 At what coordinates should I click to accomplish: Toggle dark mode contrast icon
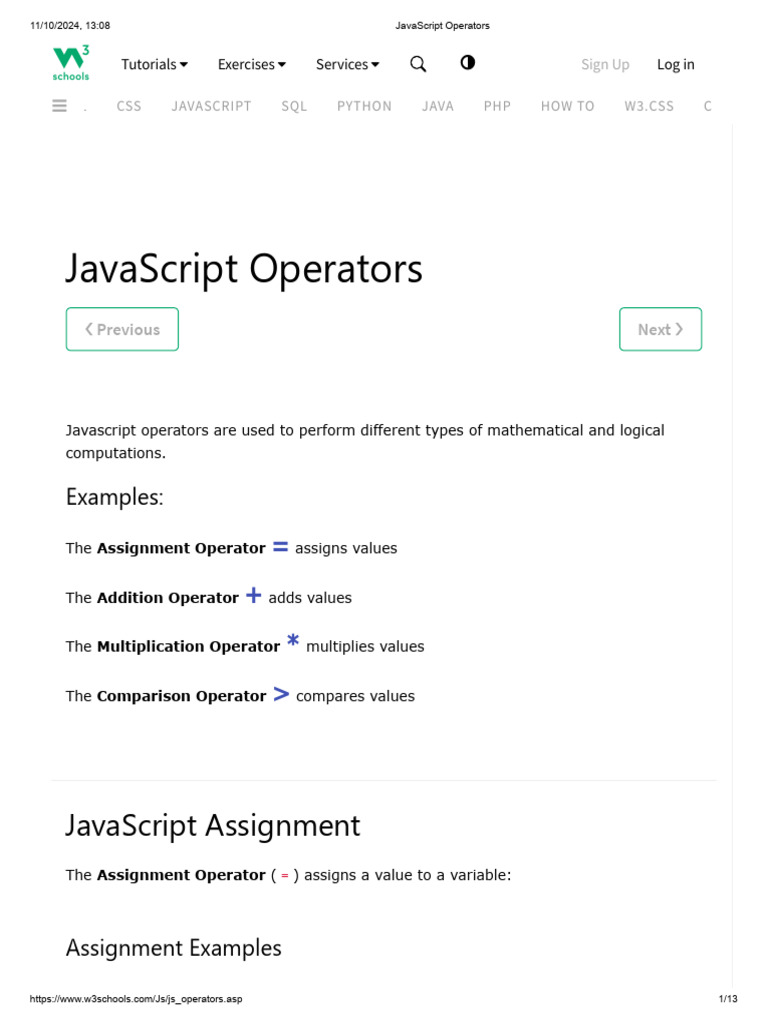click(467, 63)
